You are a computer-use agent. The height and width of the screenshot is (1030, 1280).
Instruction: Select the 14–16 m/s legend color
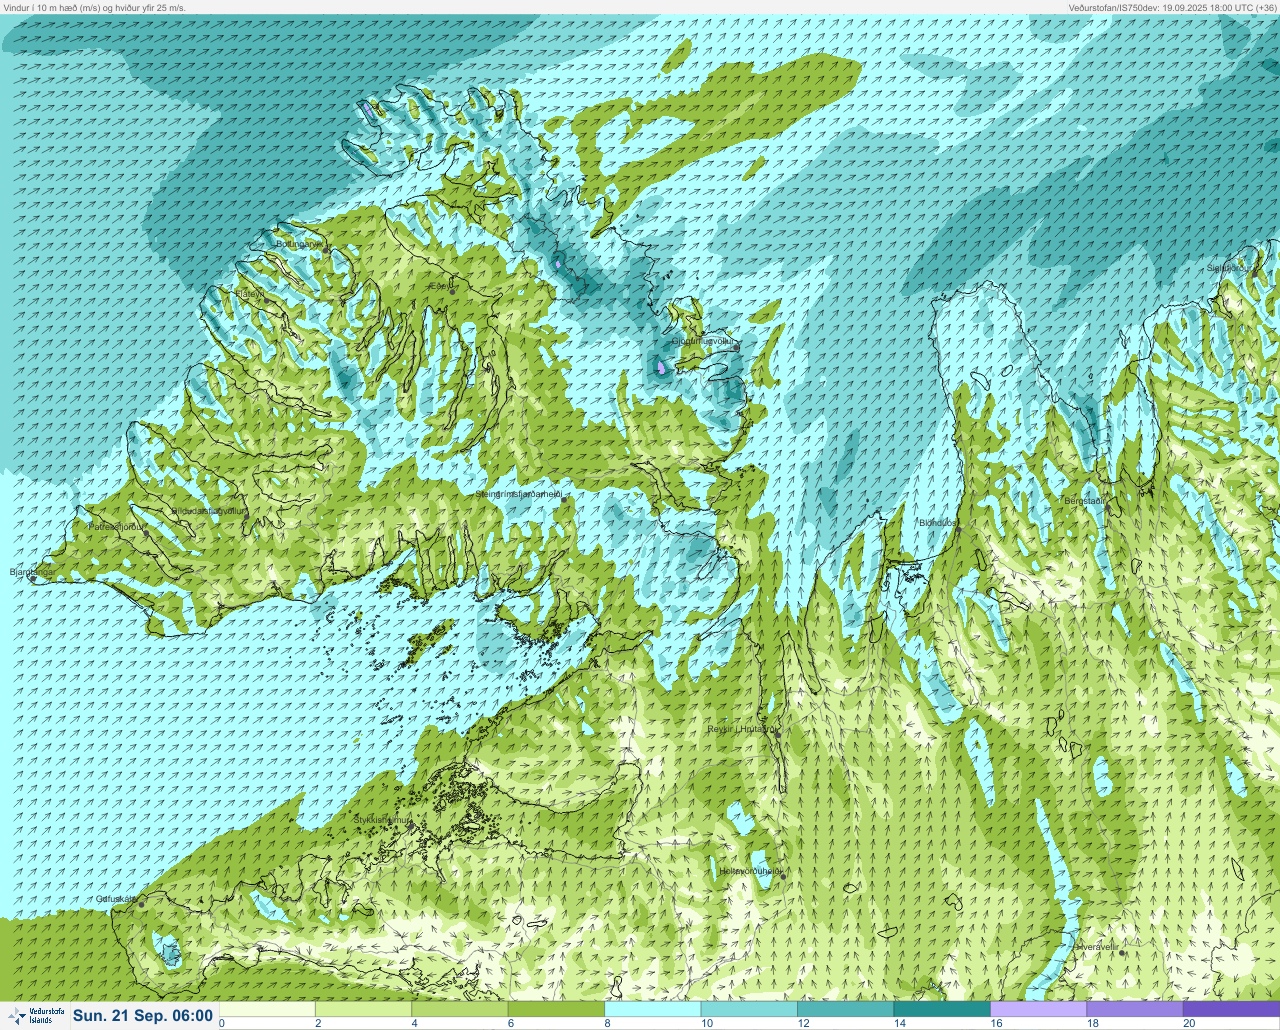point(941,1009)
